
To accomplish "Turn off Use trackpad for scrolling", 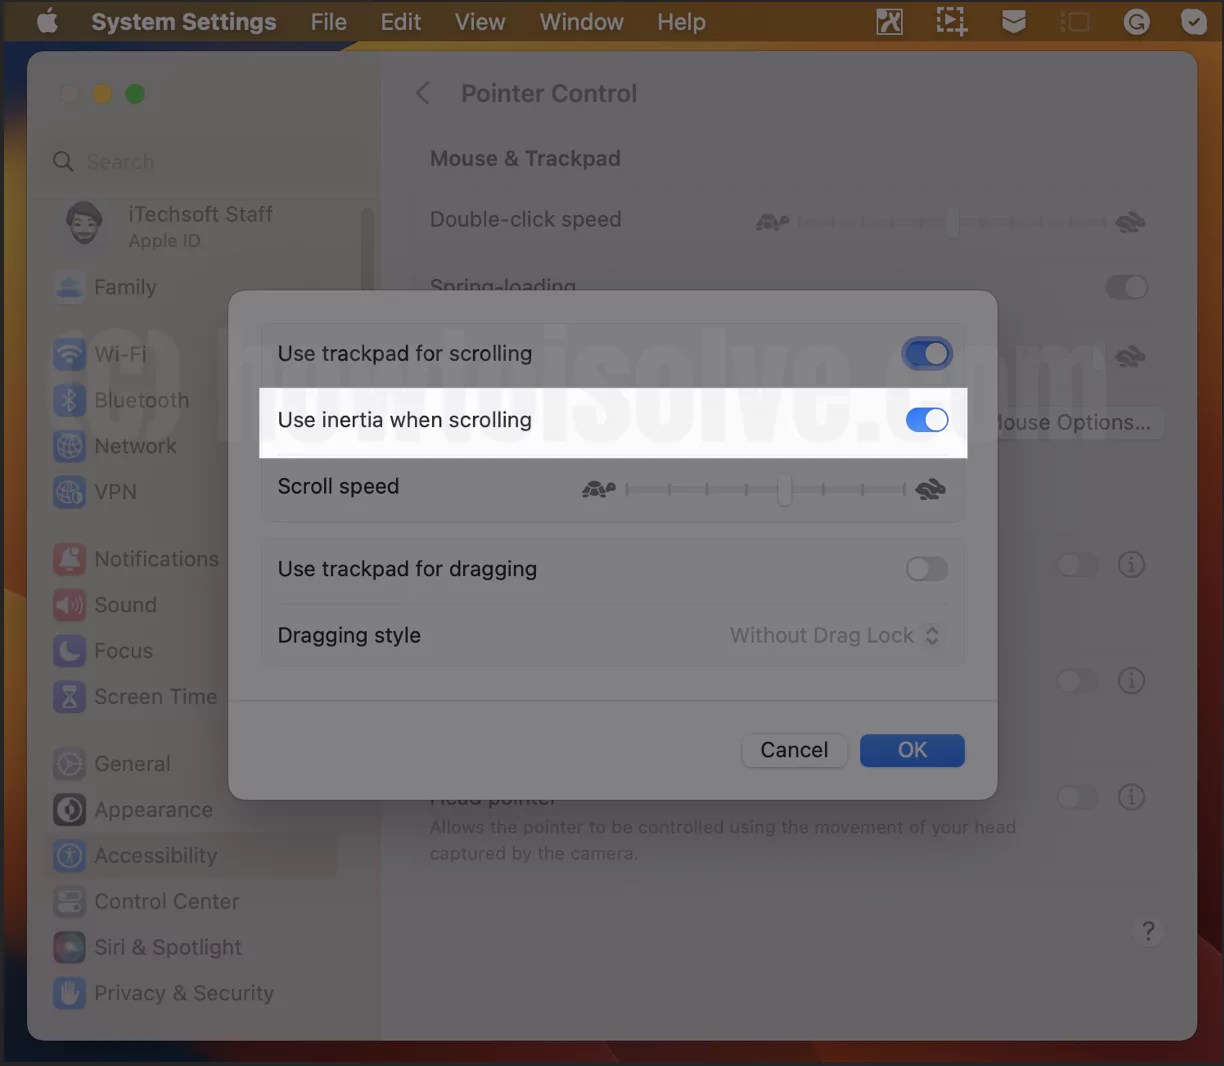I will tap(927, 353).
